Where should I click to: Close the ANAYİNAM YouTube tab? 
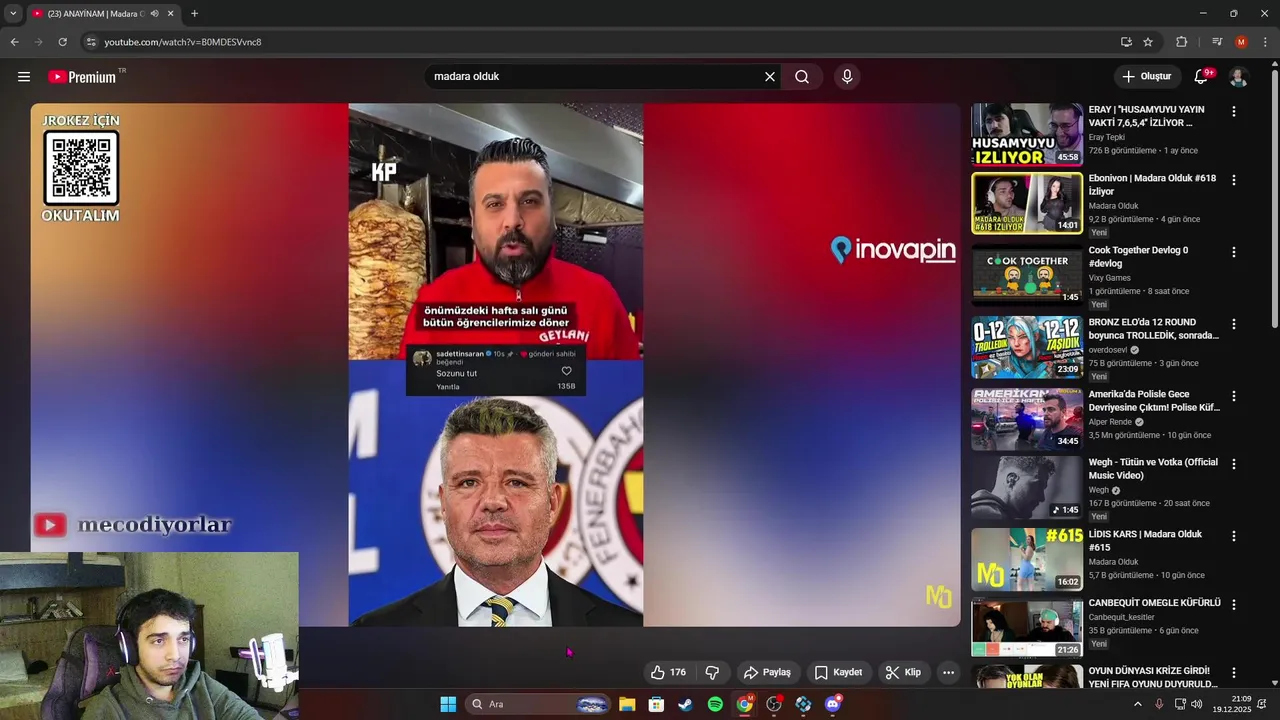click(x=171, y=14)
